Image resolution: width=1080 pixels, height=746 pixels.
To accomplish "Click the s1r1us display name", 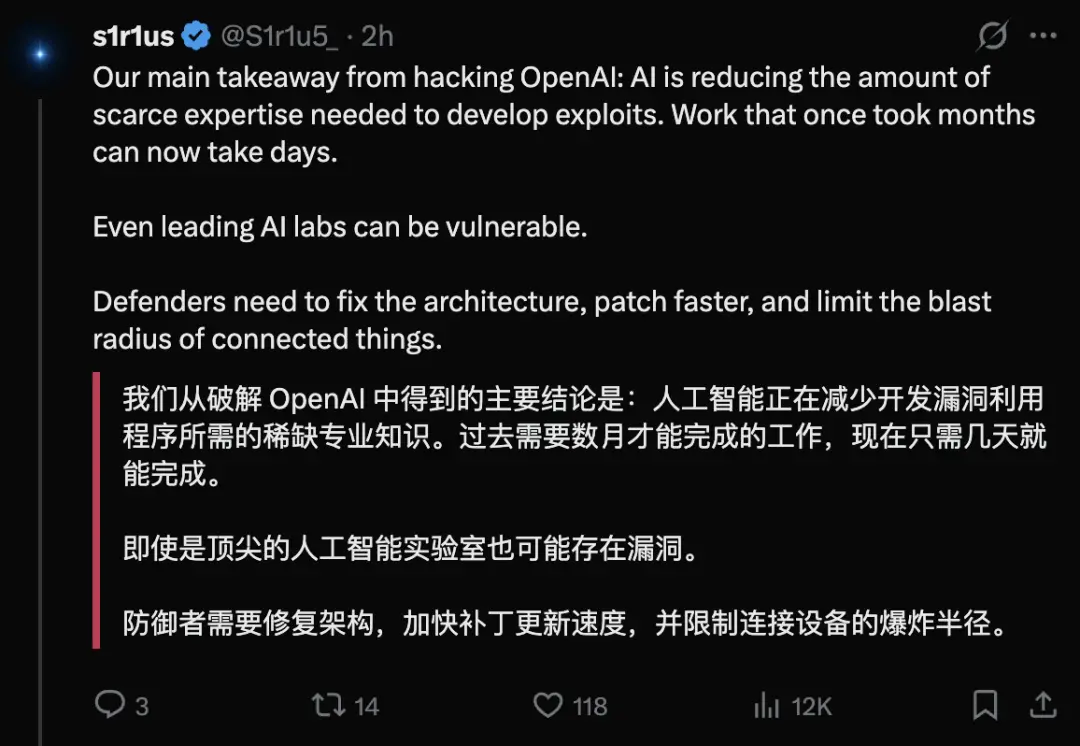I will click(x=133, y=37).
